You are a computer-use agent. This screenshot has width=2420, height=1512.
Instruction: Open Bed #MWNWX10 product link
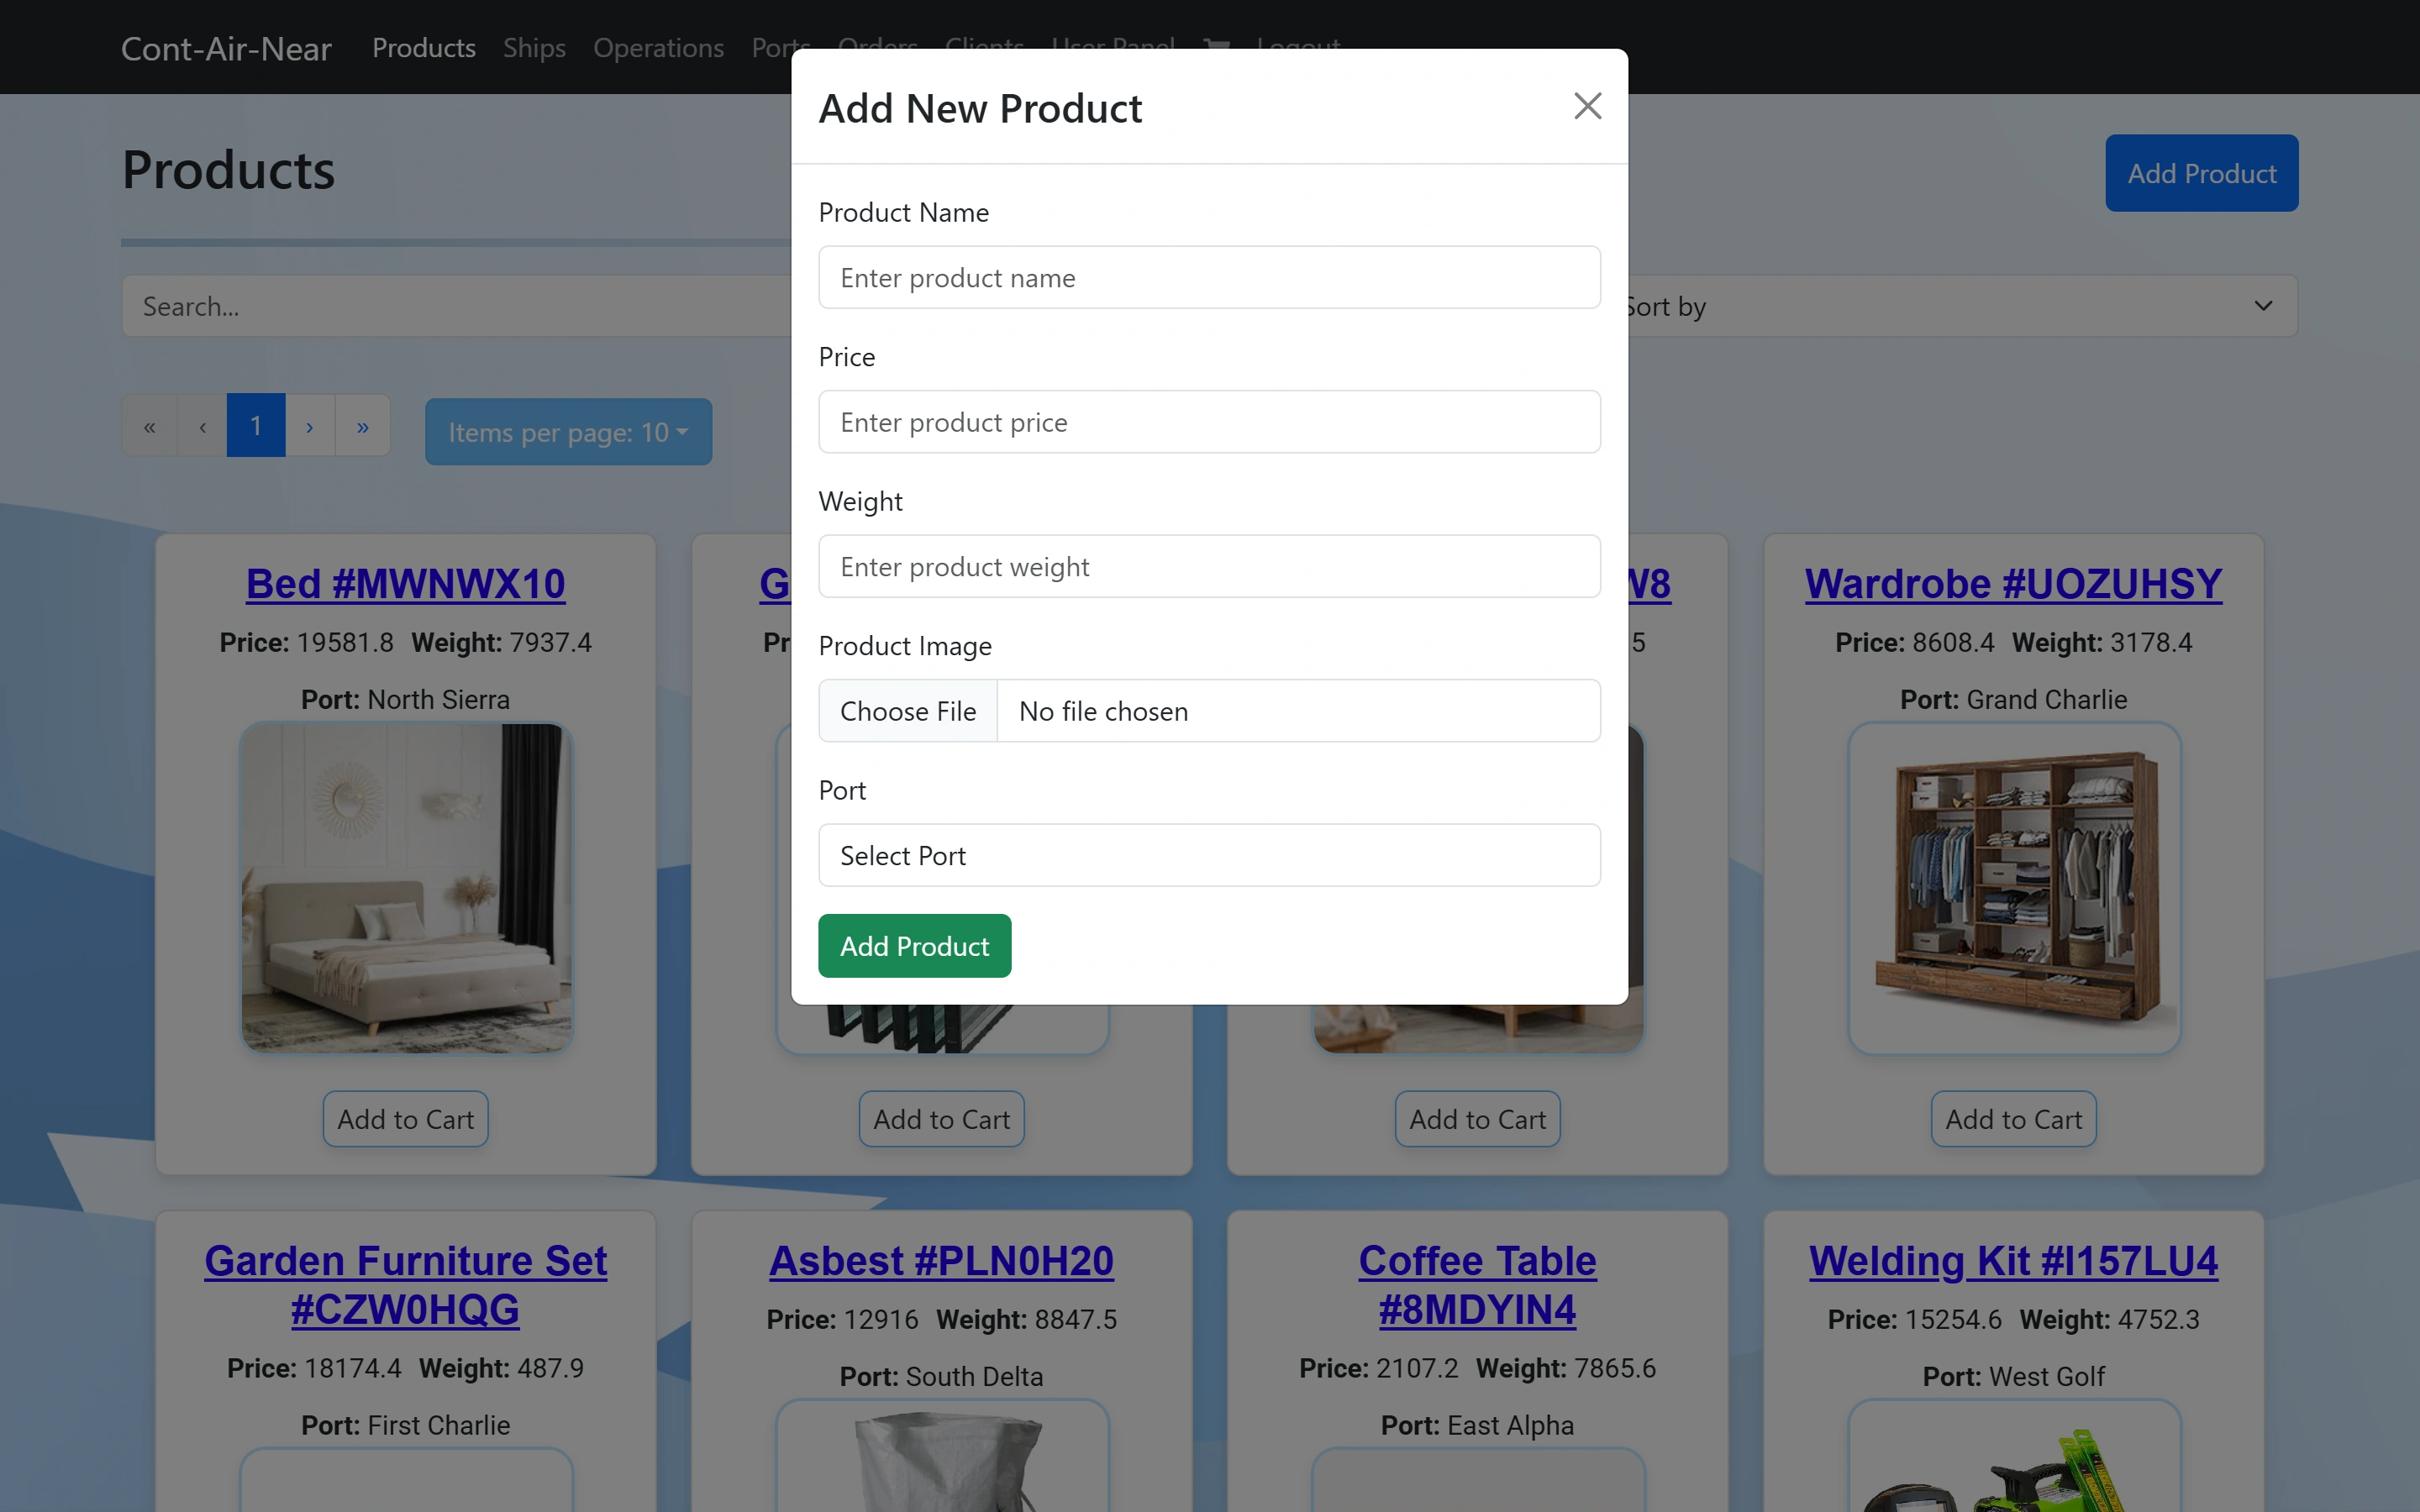click(405, 583)
